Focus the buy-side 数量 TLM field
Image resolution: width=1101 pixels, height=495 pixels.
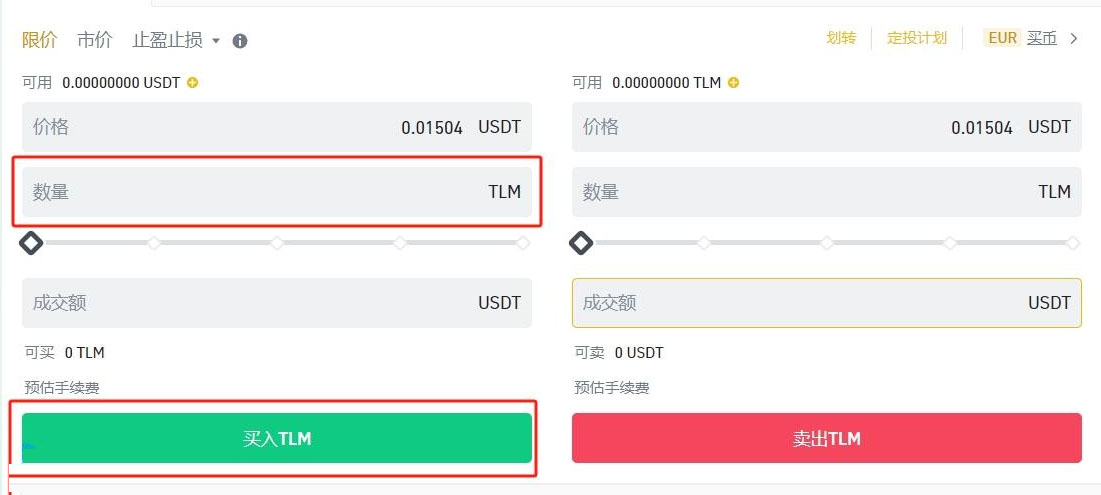[x=277, y=192]
